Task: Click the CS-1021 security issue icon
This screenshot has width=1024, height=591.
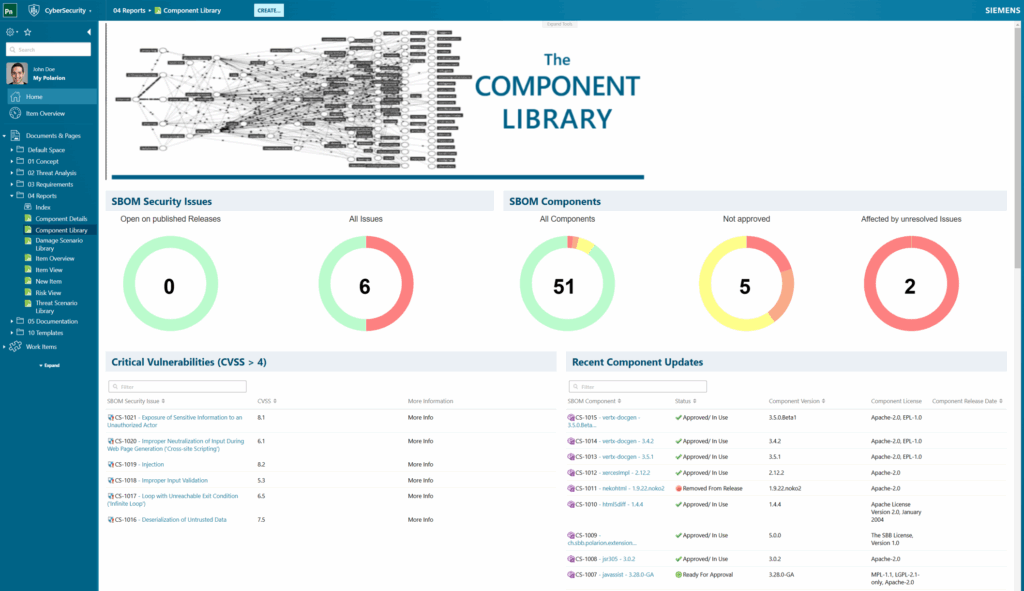Action: coord(111,417)
